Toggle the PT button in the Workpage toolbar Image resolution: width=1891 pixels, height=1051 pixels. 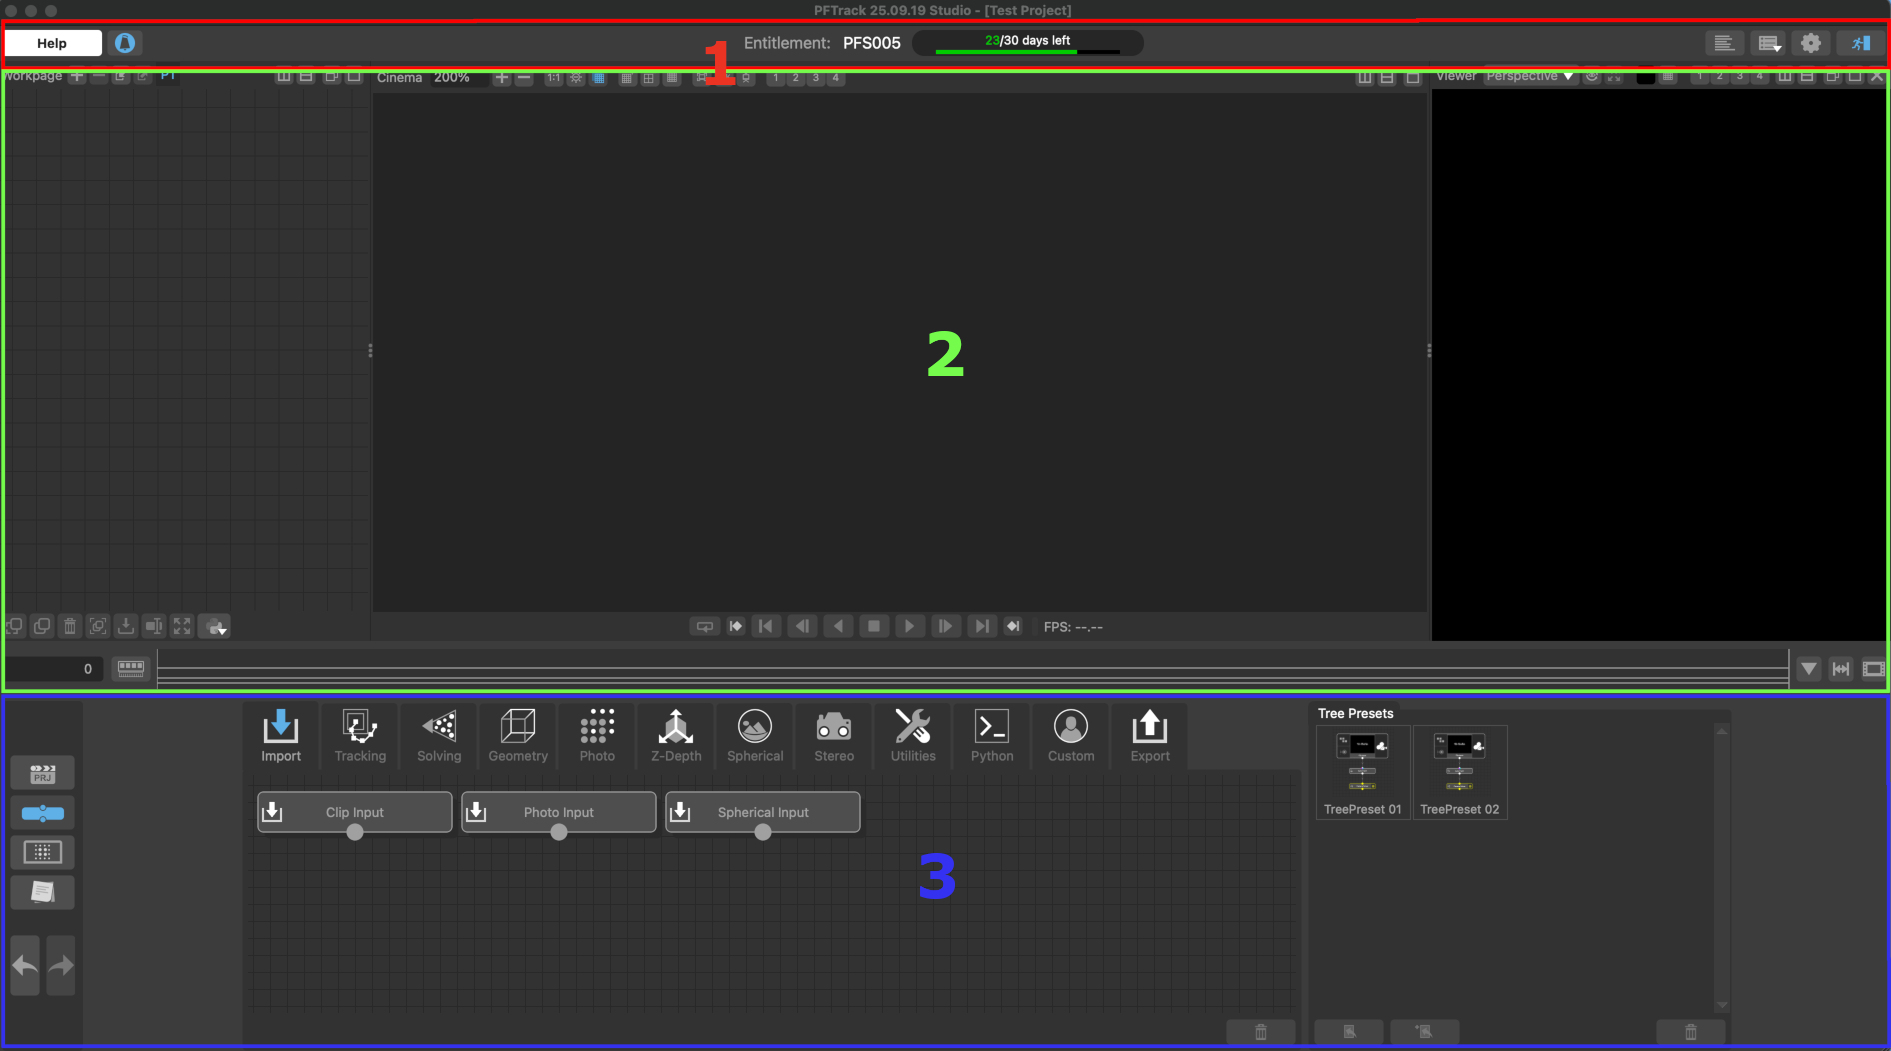[168, 75]
